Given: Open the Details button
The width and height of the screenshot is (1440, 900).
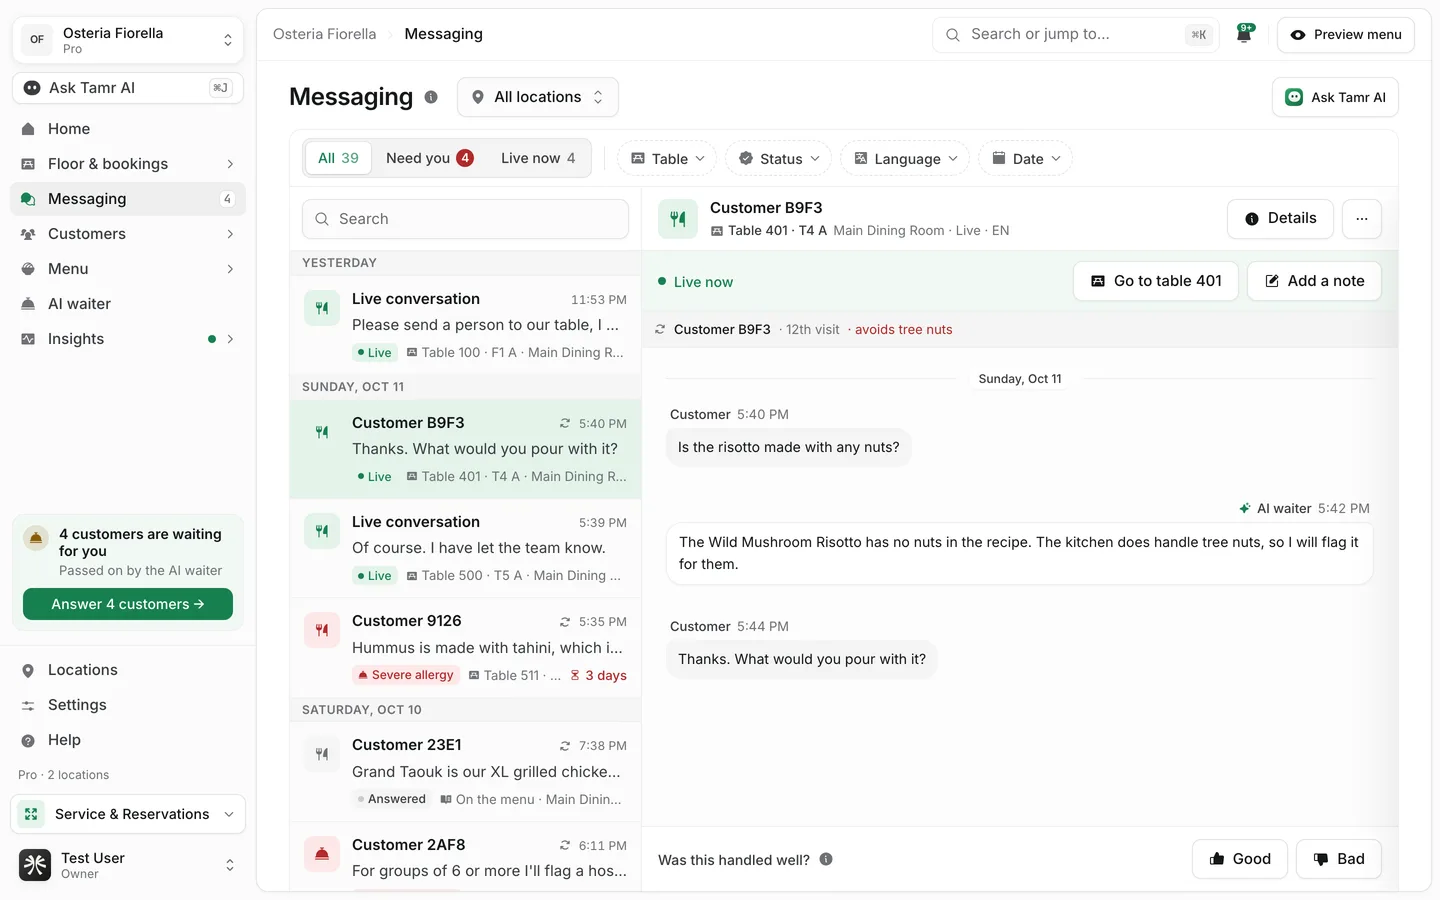Looking at the screenshot, I should pos(1280,218).
